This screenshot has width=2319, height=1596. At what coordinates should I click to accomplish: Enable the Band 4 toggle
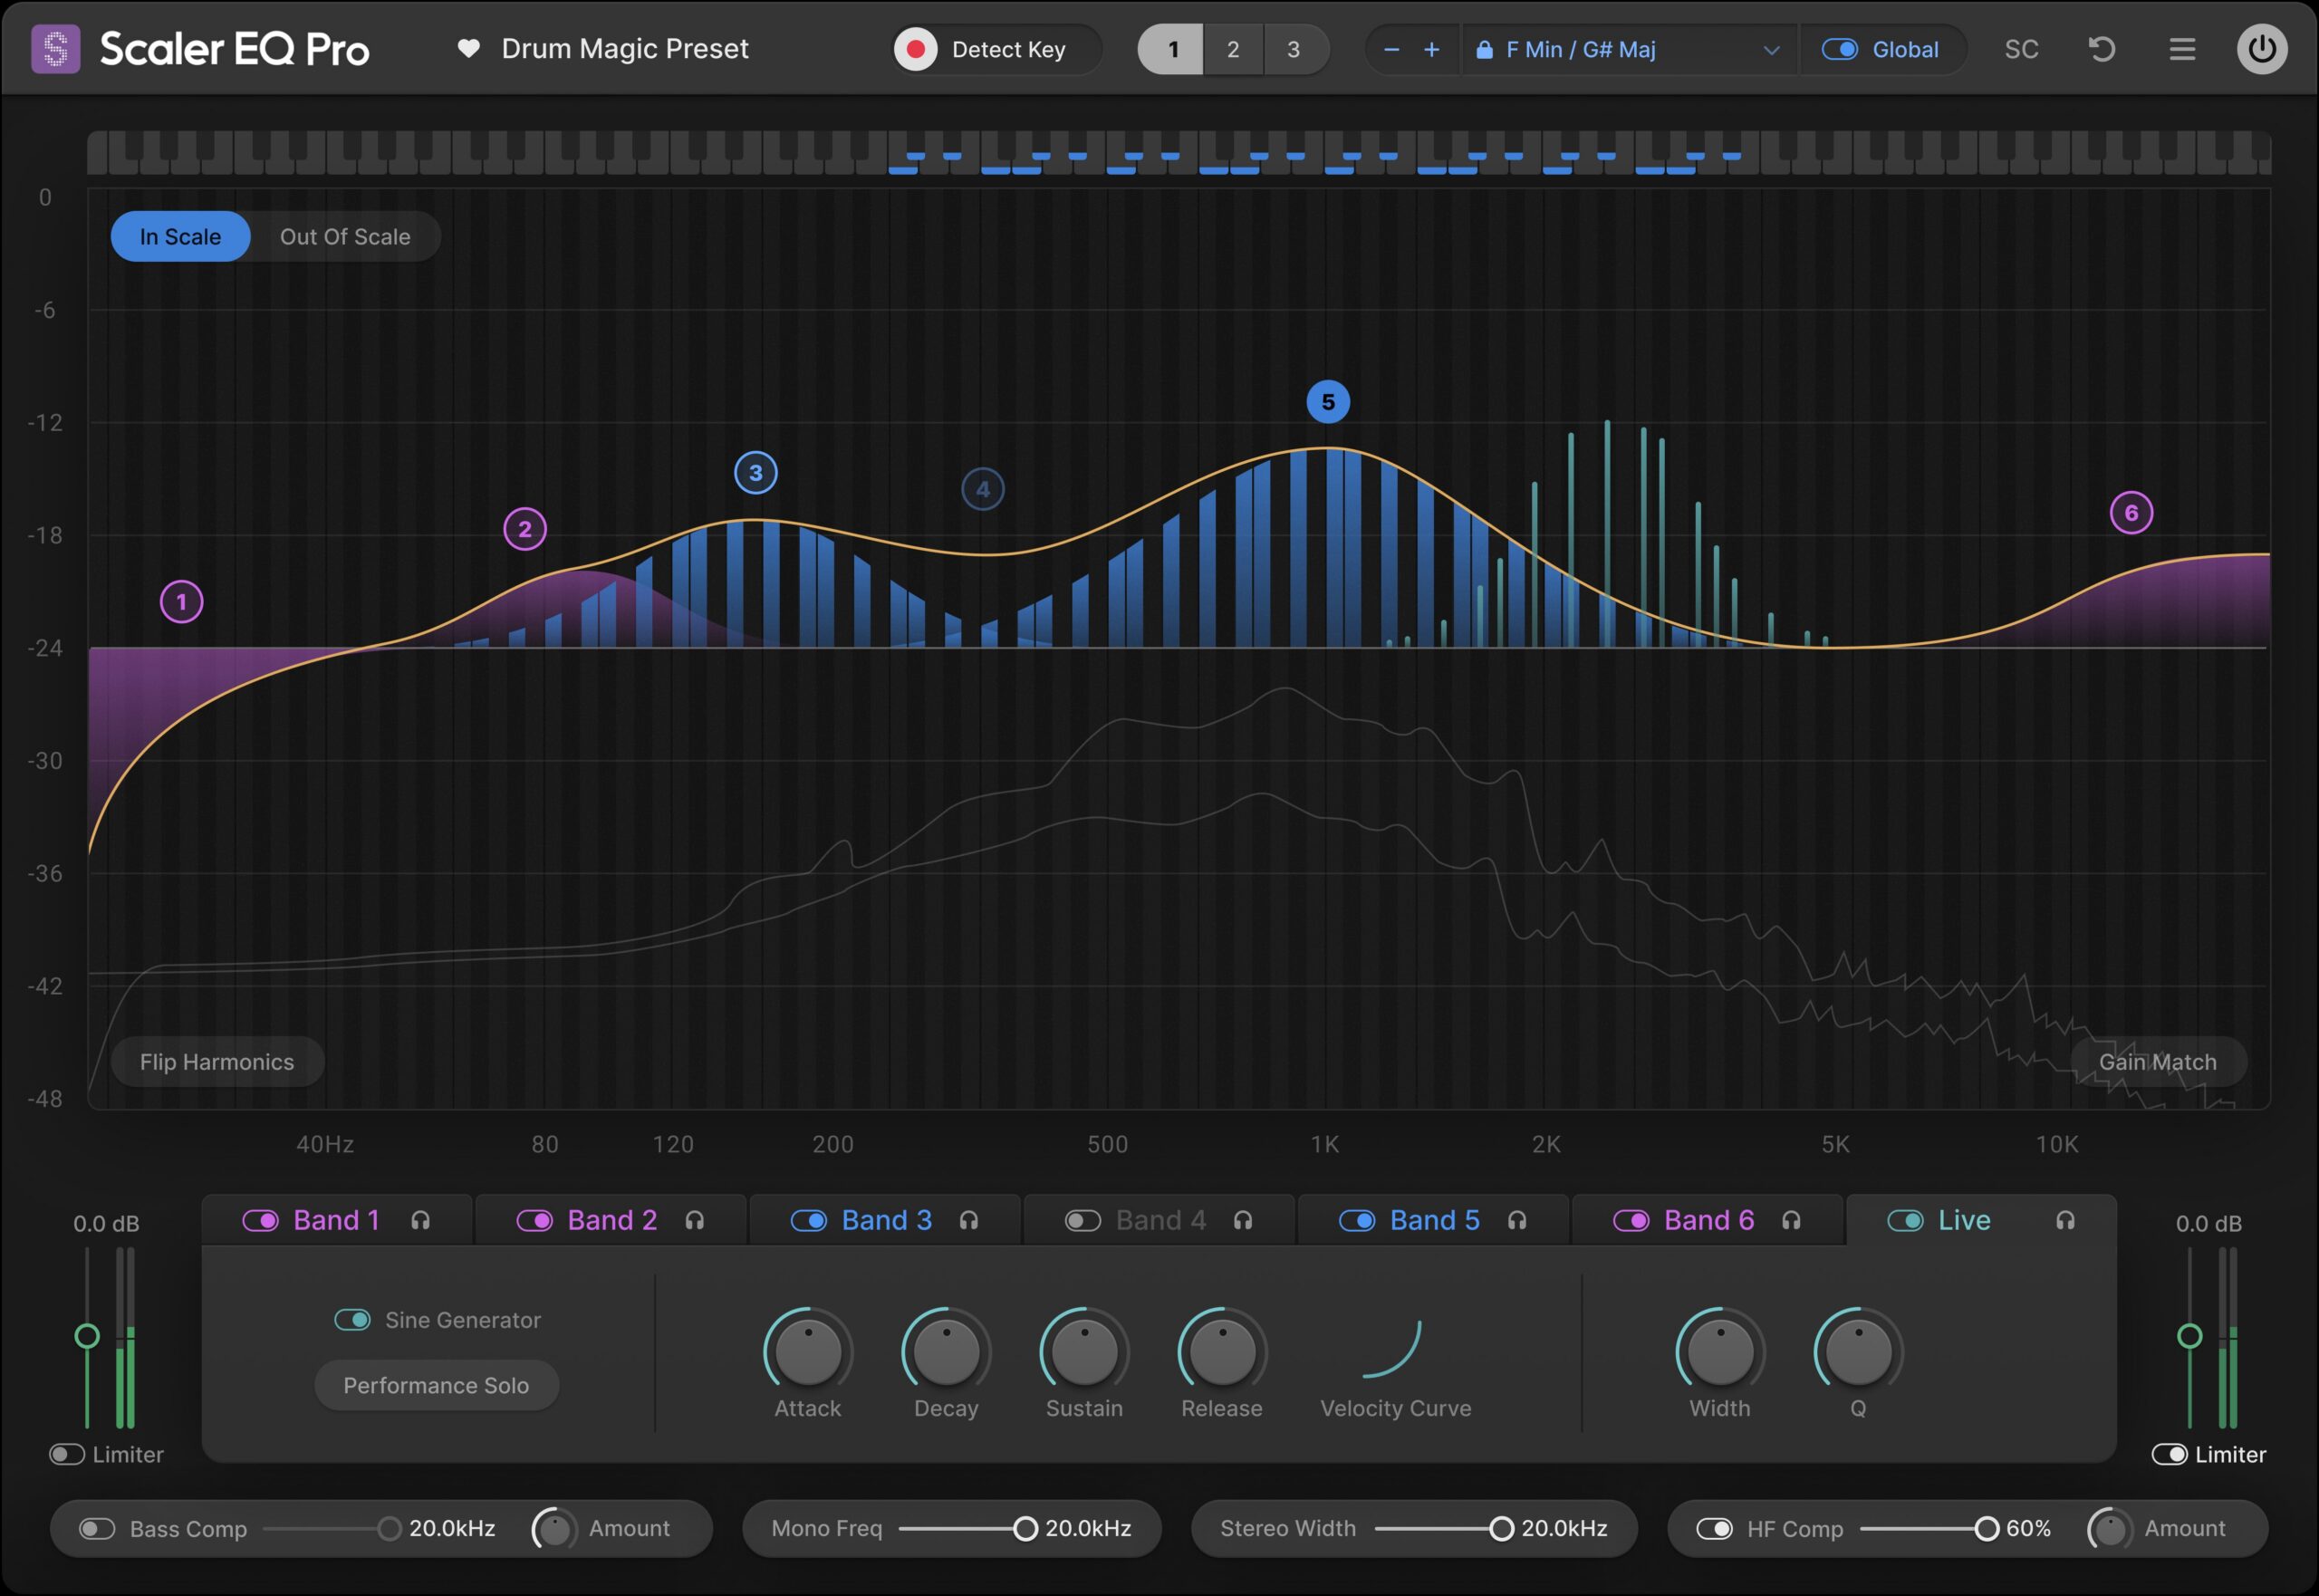tap(1082, 1220)
